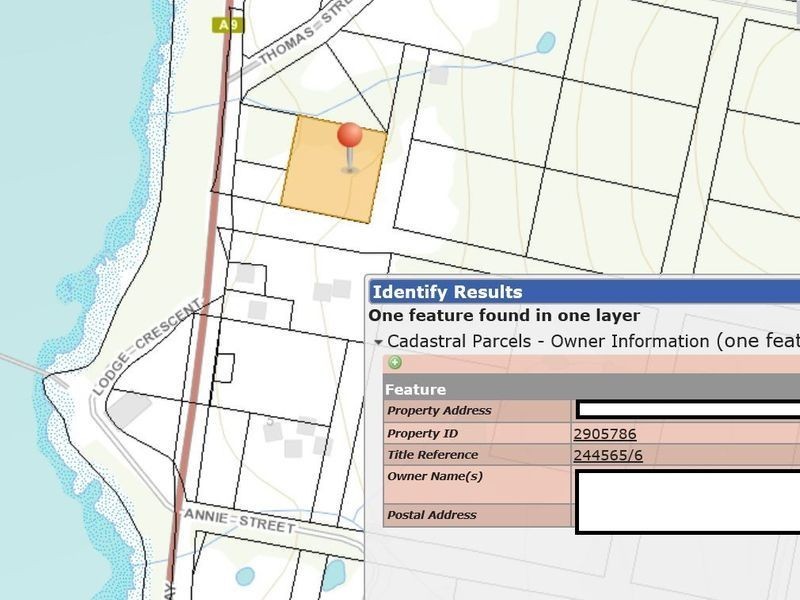Screen dimensions: 800x600
Task: Click the small blue pond near top
Action: pos(546,43)
